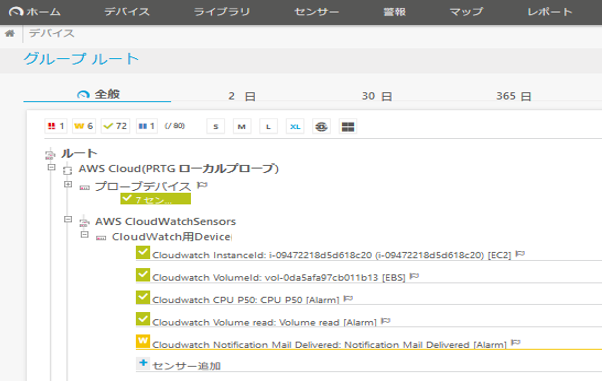Click the plus icon for センサー追加
Viewport: 602px width, 381px height.
143,363
